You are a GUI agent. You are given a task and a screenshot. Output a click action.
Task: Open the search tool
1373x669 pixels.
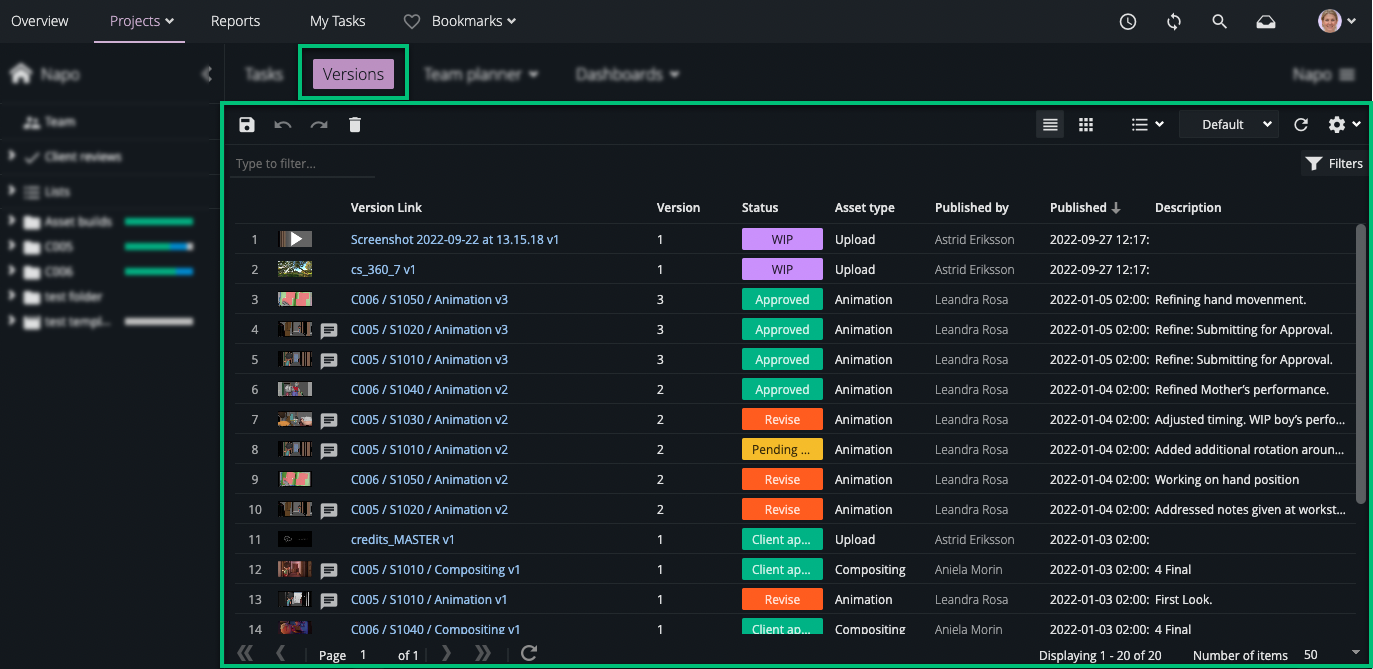tap(1219, 20)
